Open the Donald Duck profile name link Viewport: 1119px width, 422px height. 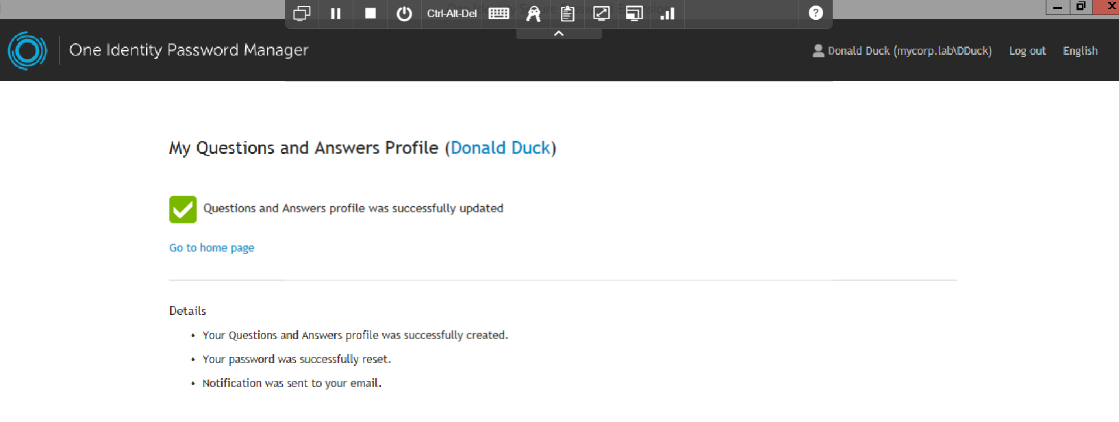pyautogui.click(x=500, y=149)
